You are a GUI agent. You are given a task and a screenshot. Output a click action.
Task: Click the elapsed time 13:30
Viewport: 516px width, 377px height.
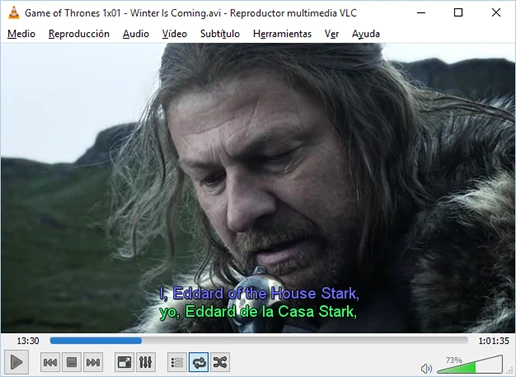28,341
